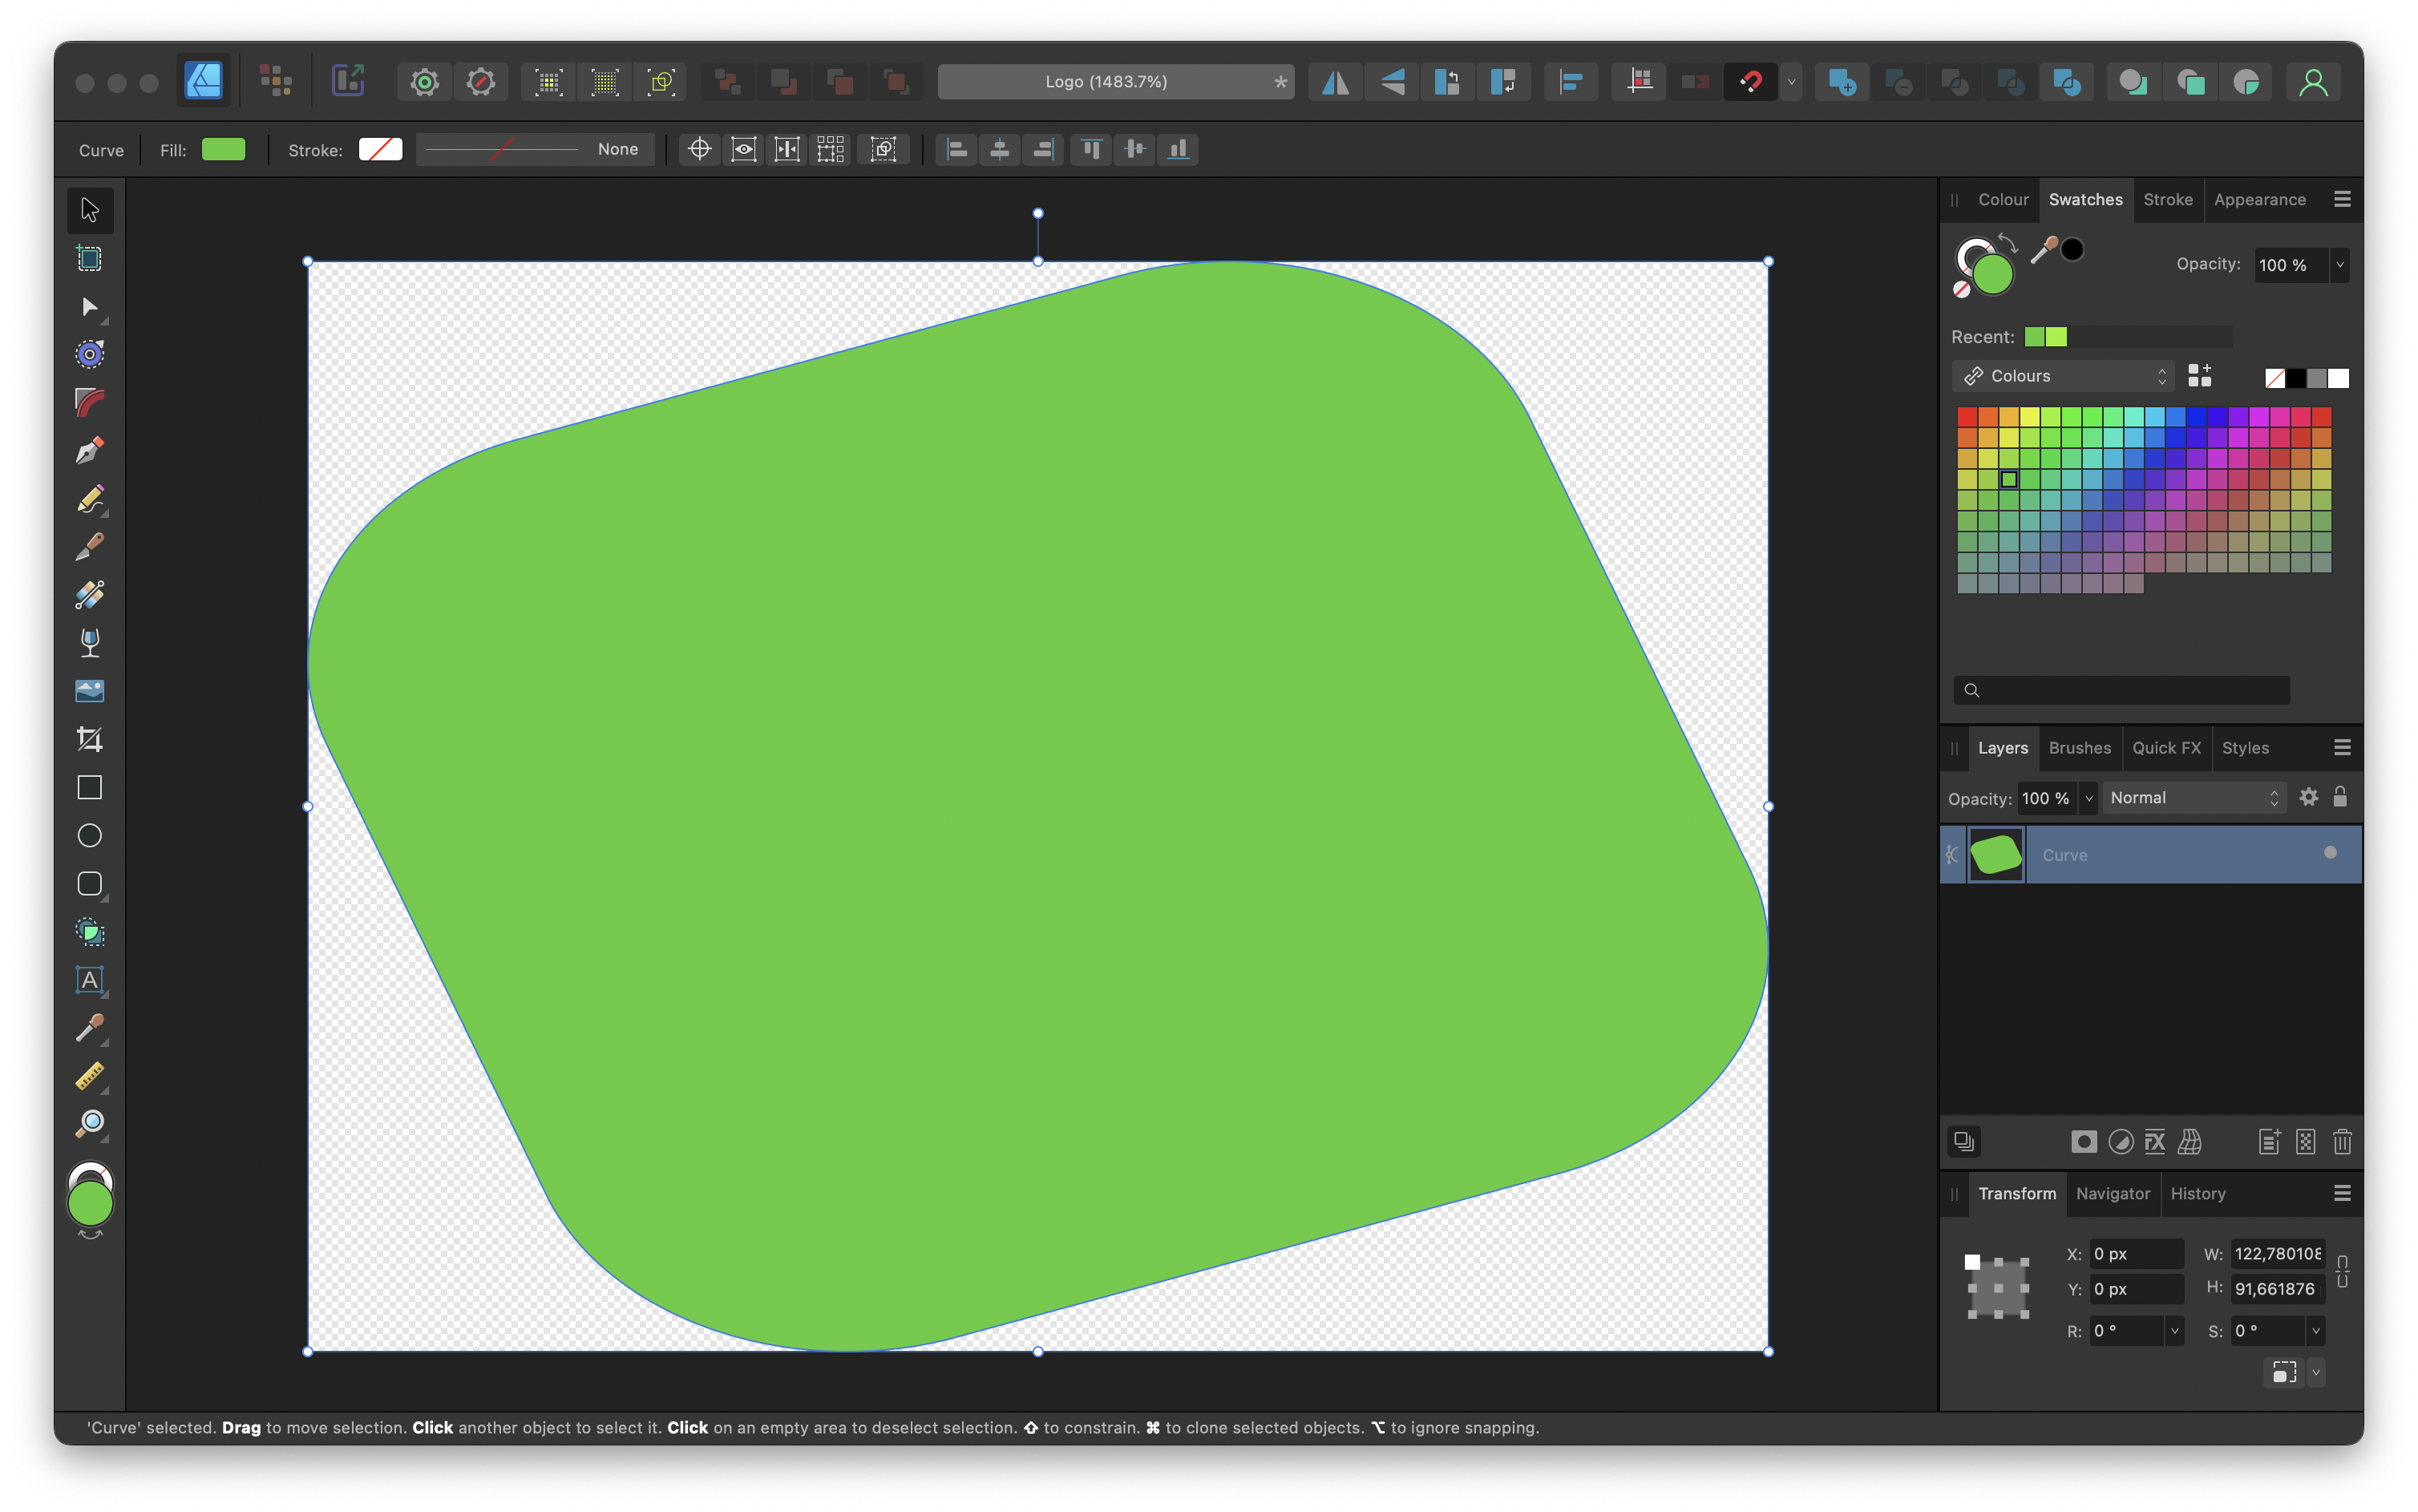Select the Pencil tool
This screenshot has height=1512, width=2418.
tap(89, 500)
